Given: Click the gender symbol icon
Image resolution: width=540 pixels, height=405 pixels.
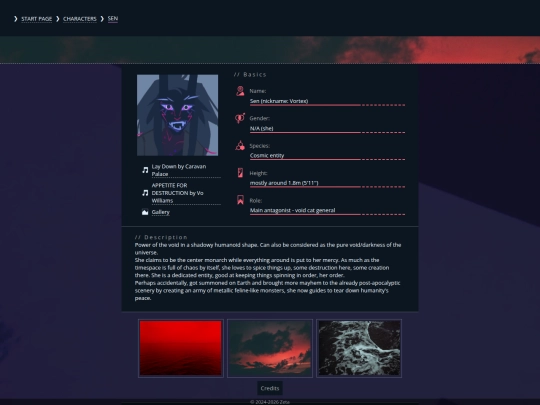Looking at the screenshot, I should 240,118.
